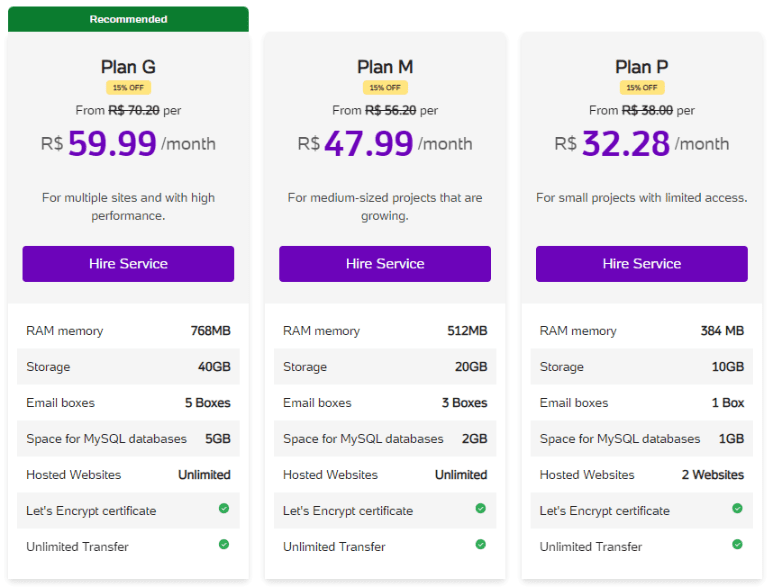Click the Plan G heading

click(128, 66)
